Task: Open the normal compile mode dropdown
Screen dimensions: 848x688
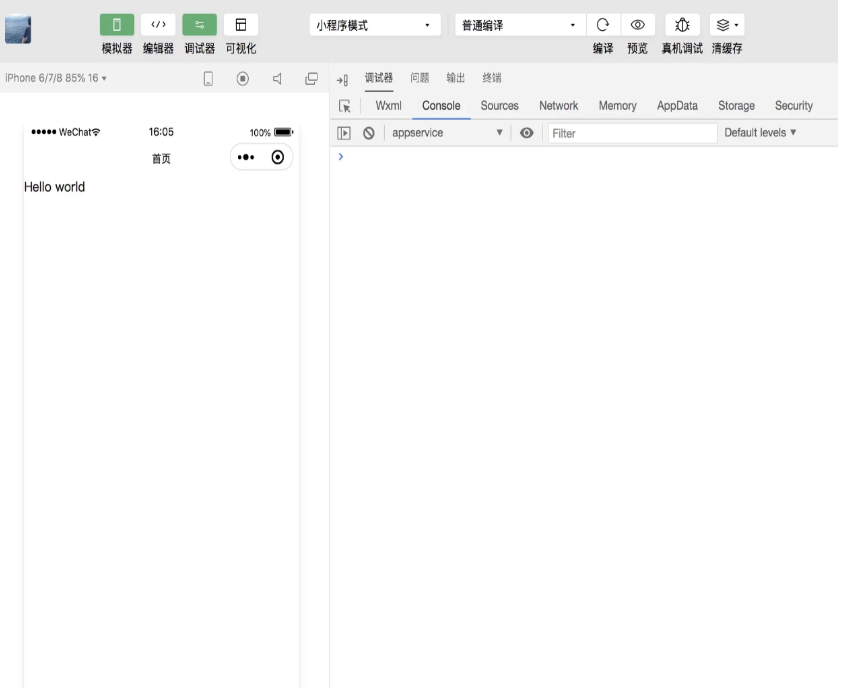Action: (520, 25)
